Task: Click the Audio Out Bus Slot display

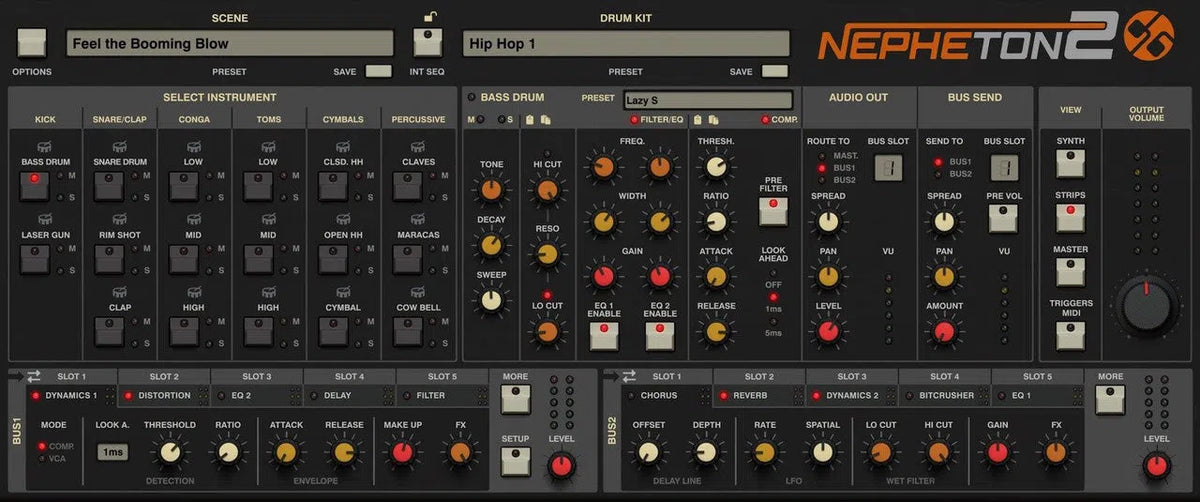Action: point(887,167)
